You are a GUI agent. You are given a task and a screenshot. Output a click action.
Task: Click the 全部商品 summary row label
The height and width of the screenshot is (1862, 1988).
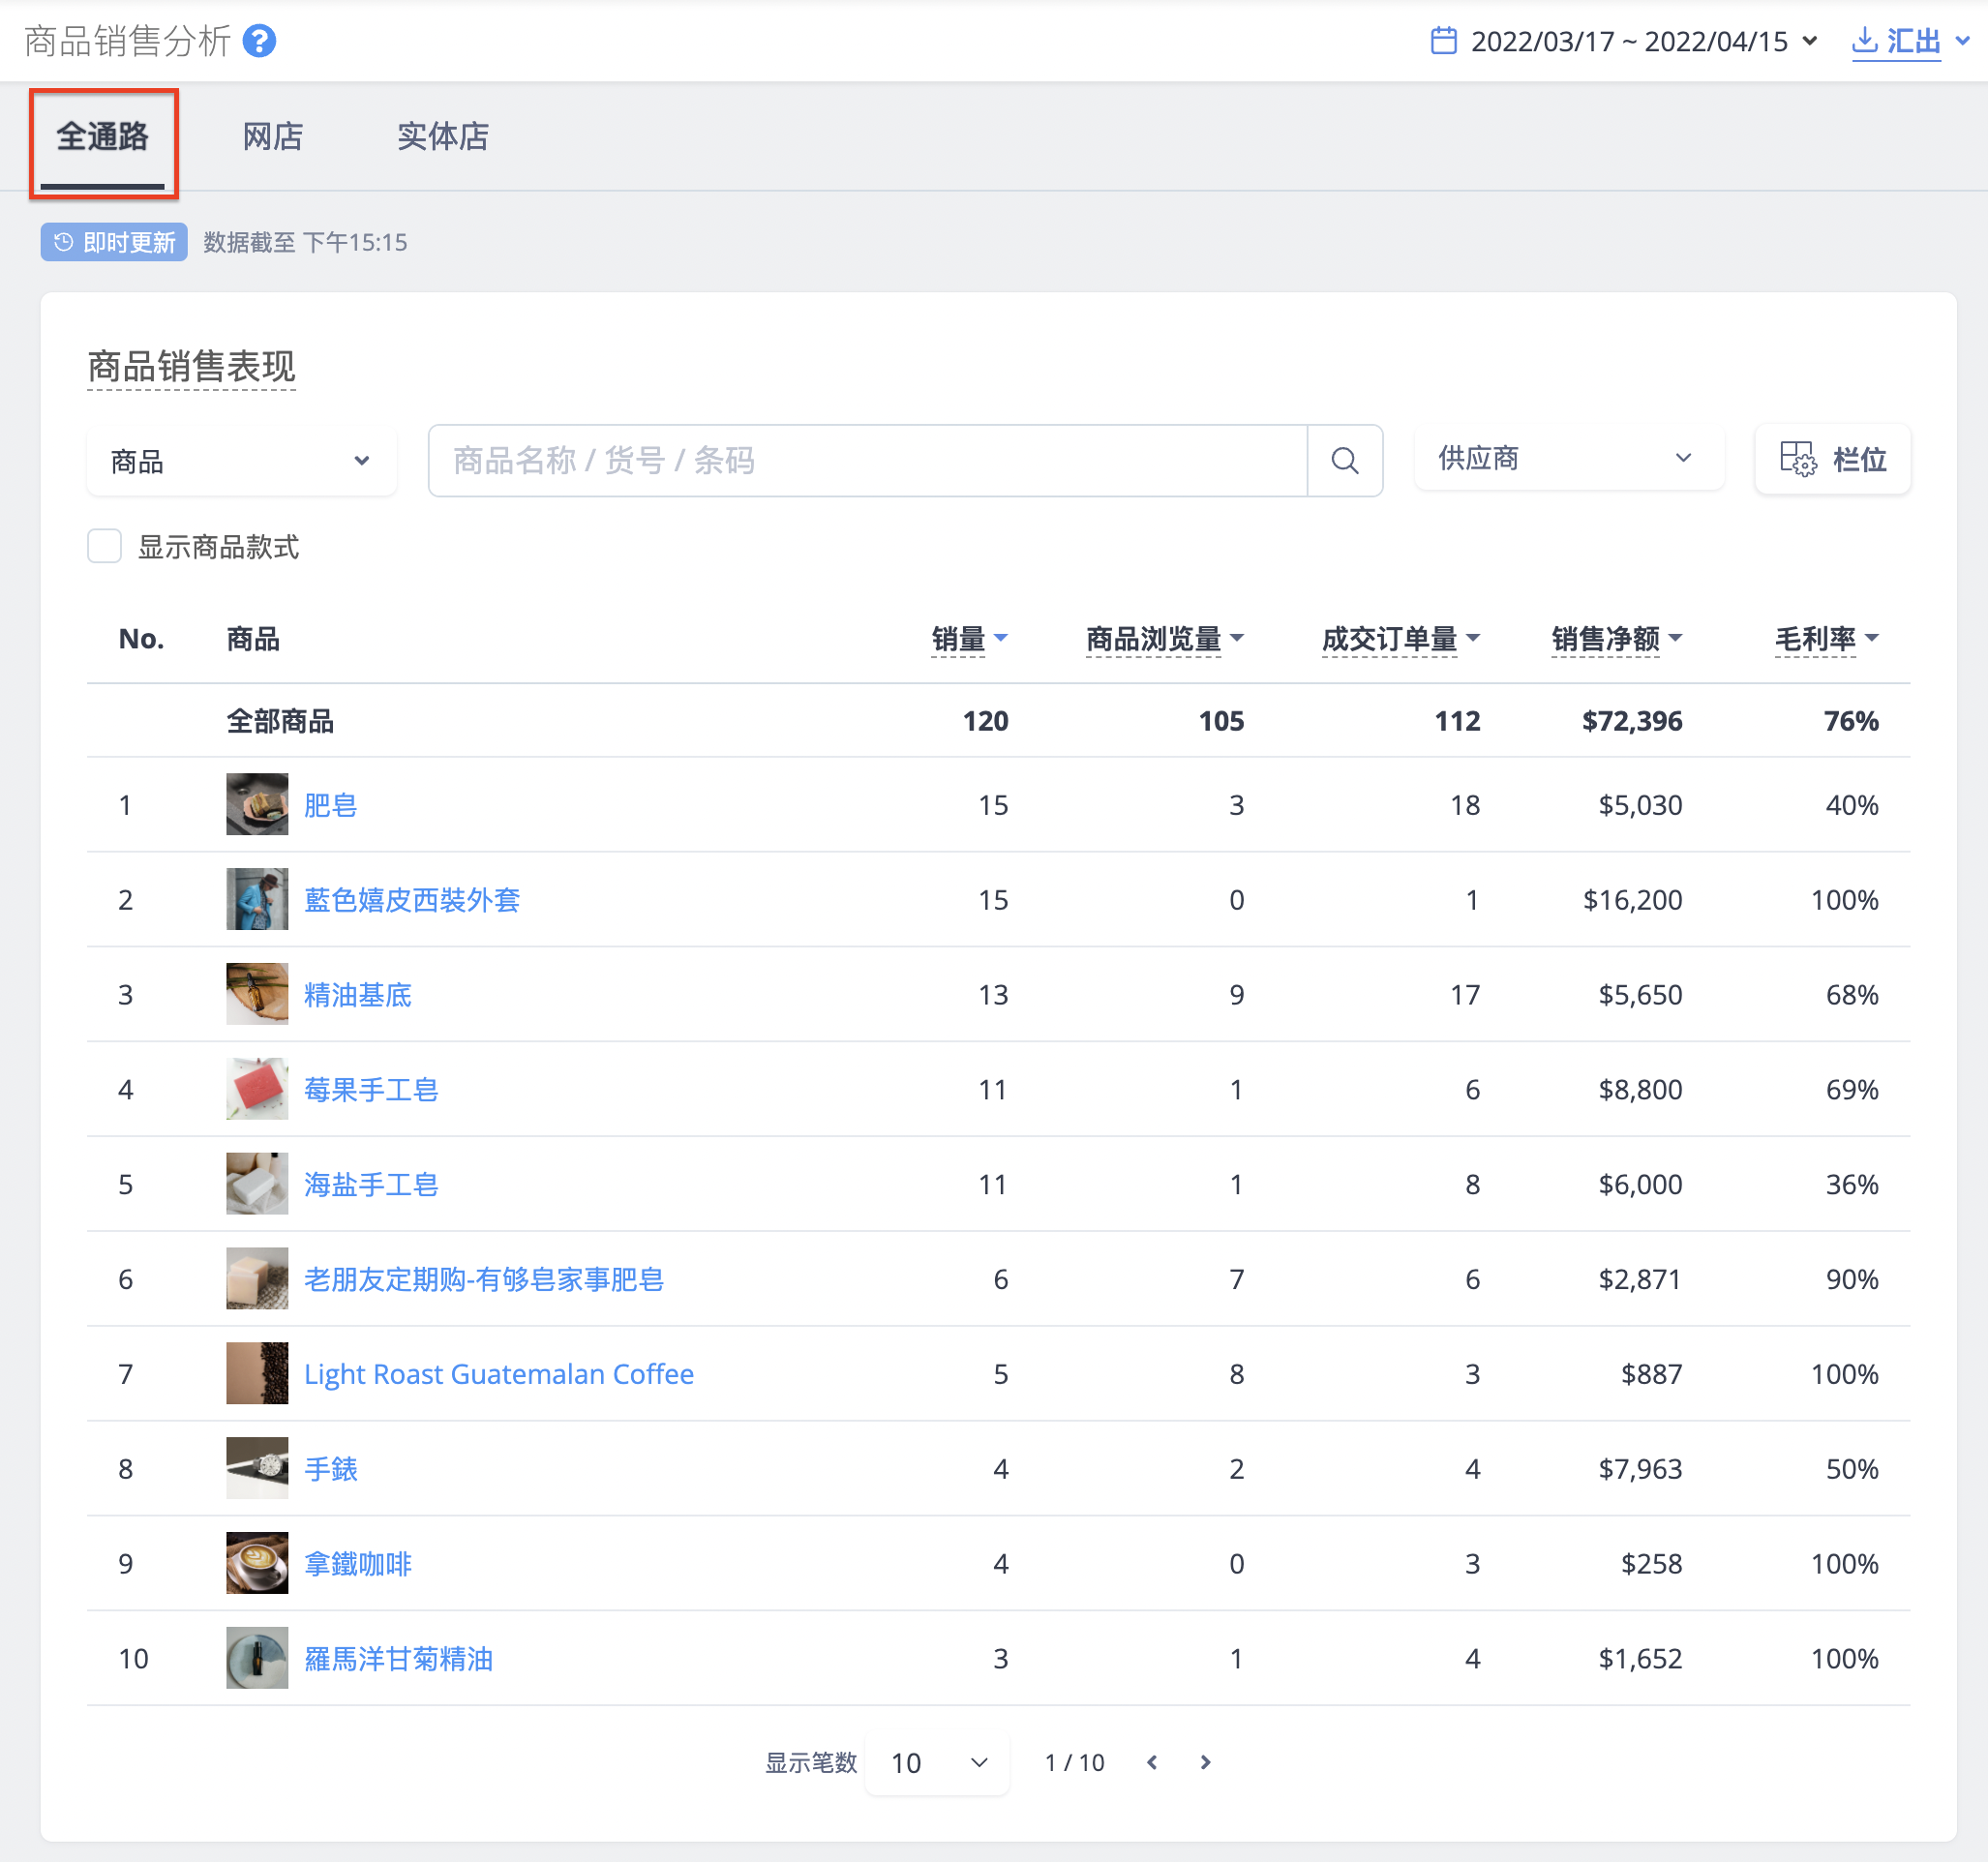point(280,721)
